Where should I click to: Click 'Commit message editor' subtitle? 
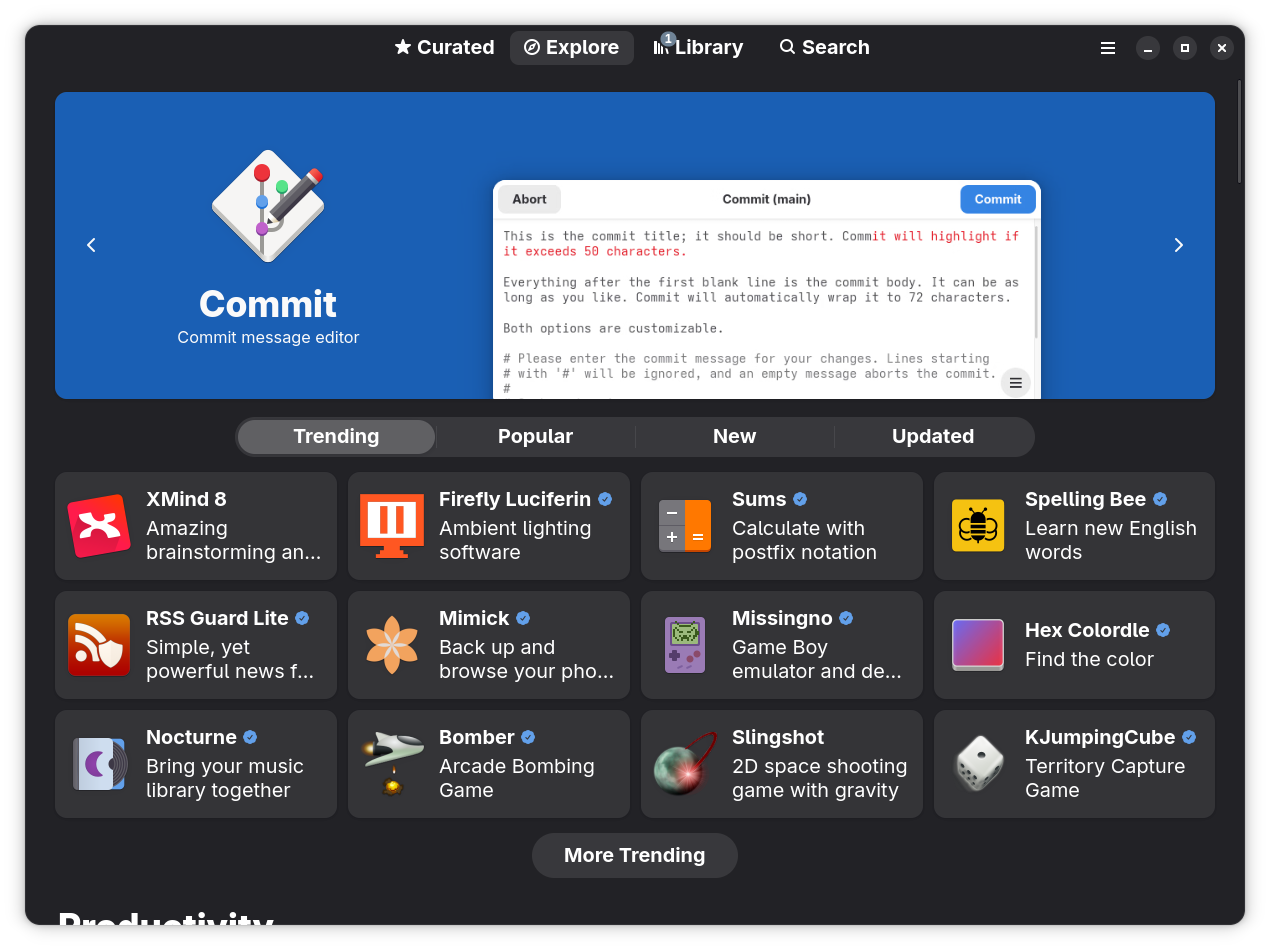[268, 338]
